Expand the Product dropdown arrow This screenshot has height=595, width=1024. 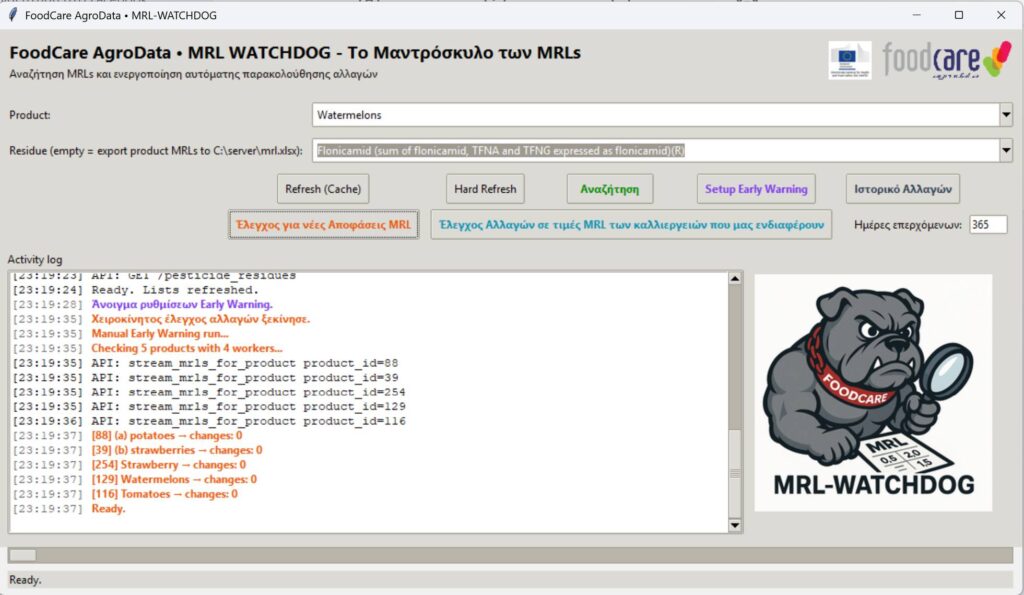click(x=1006, y=115)
